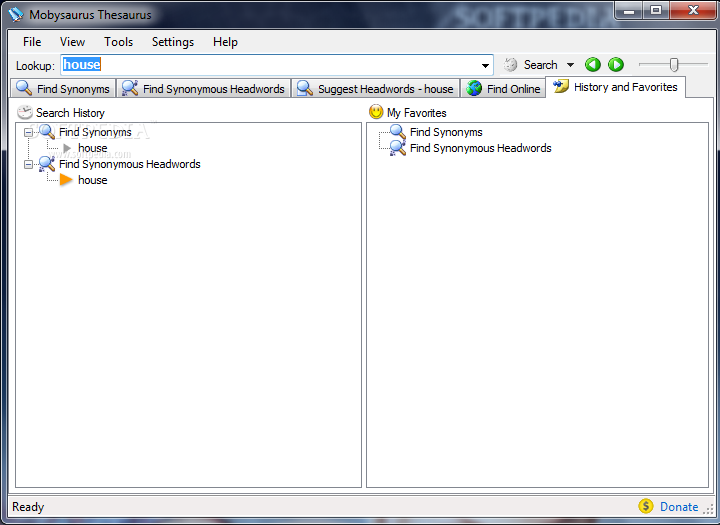This screenshot has height=525, width=720.
Task: Select Find Synonyms in Search History tree
Action: tap(95, 132)
